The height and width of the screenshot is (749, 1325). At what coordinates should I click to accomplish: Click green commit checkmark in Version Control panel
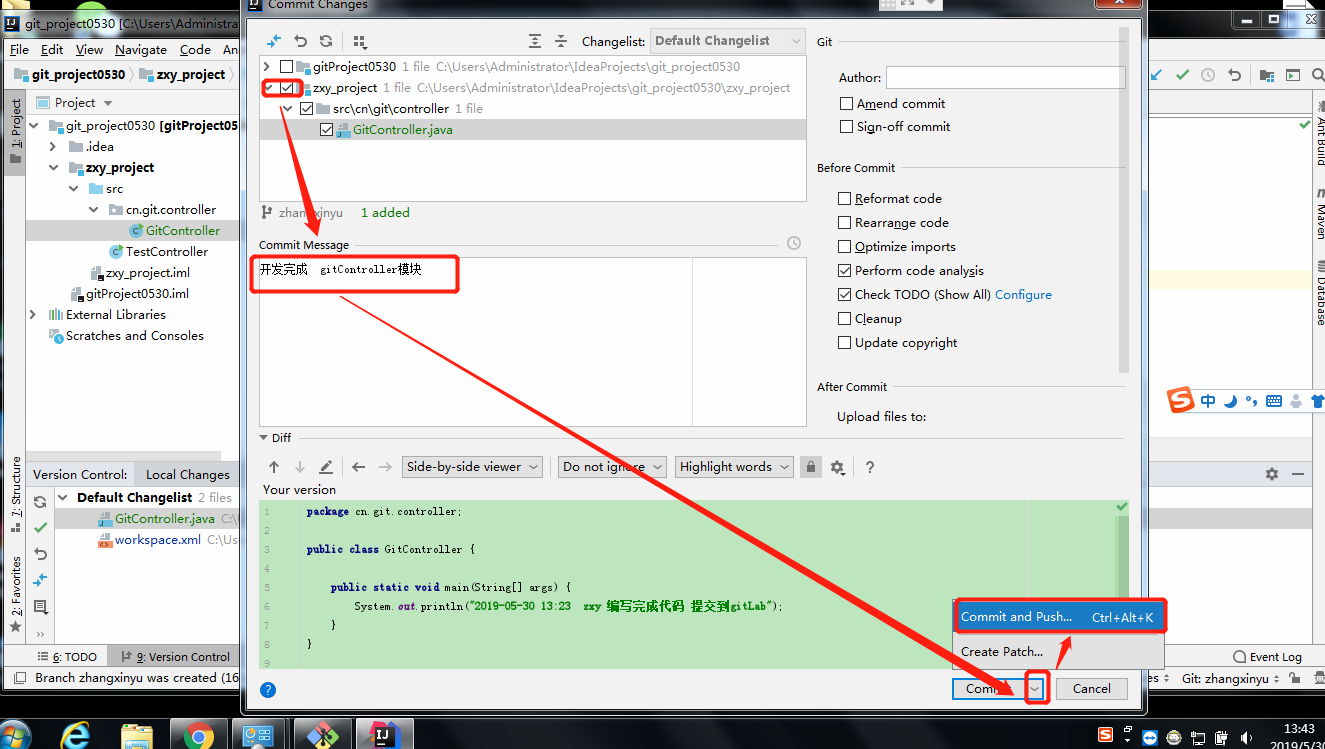pos(41,527)
